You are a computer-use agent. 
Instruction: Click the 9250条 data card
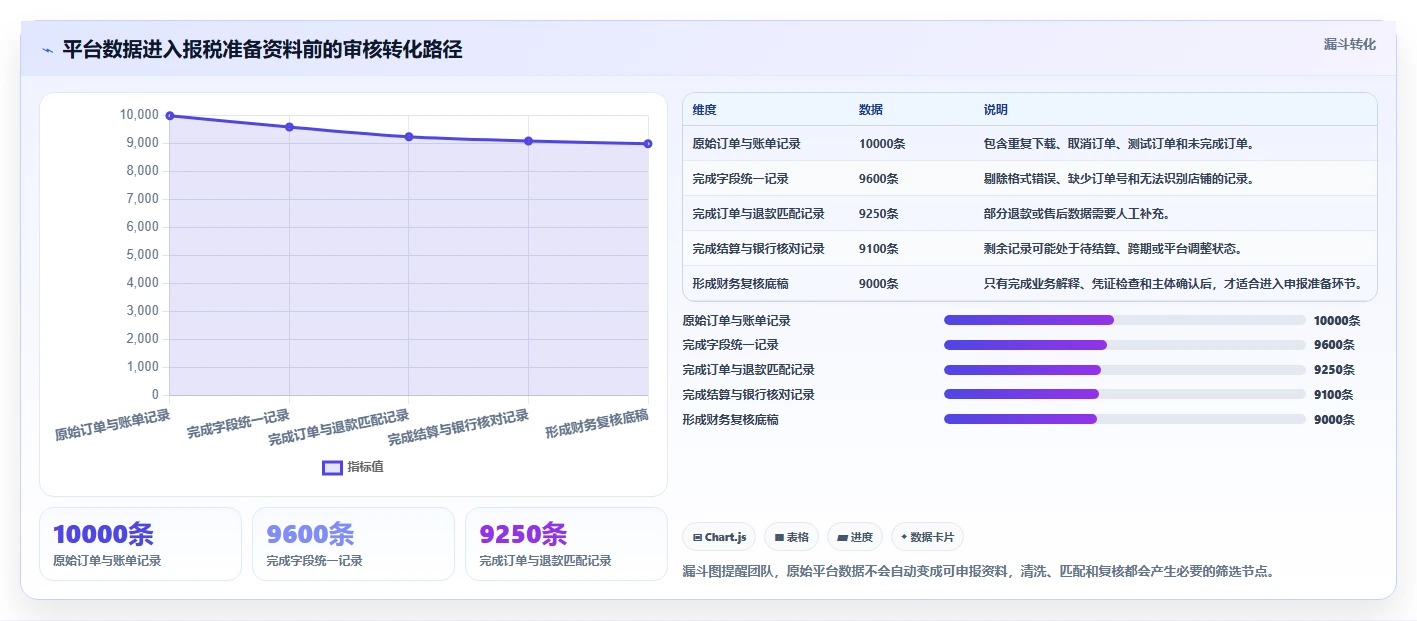[566, 544]
